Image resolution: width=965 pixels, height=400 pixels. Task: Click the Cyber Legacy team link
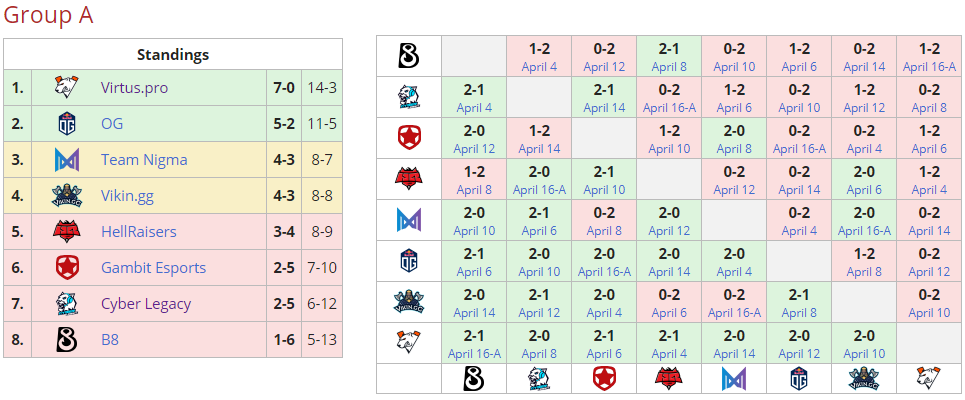[x=146, y=304]
